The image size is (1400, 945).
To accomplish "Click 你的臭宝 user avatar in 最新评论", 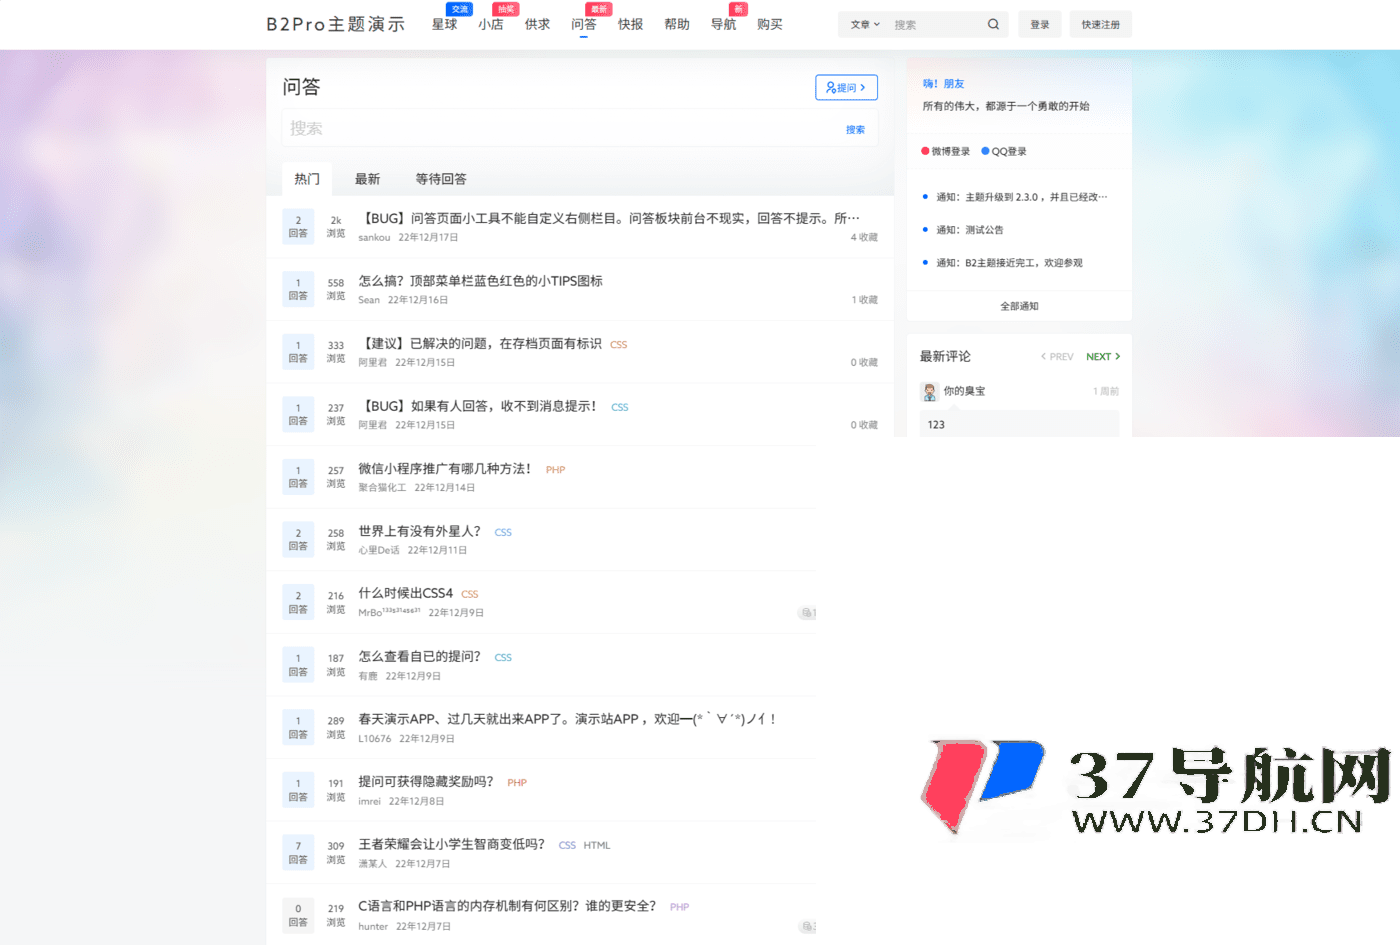I will (930, 391).
